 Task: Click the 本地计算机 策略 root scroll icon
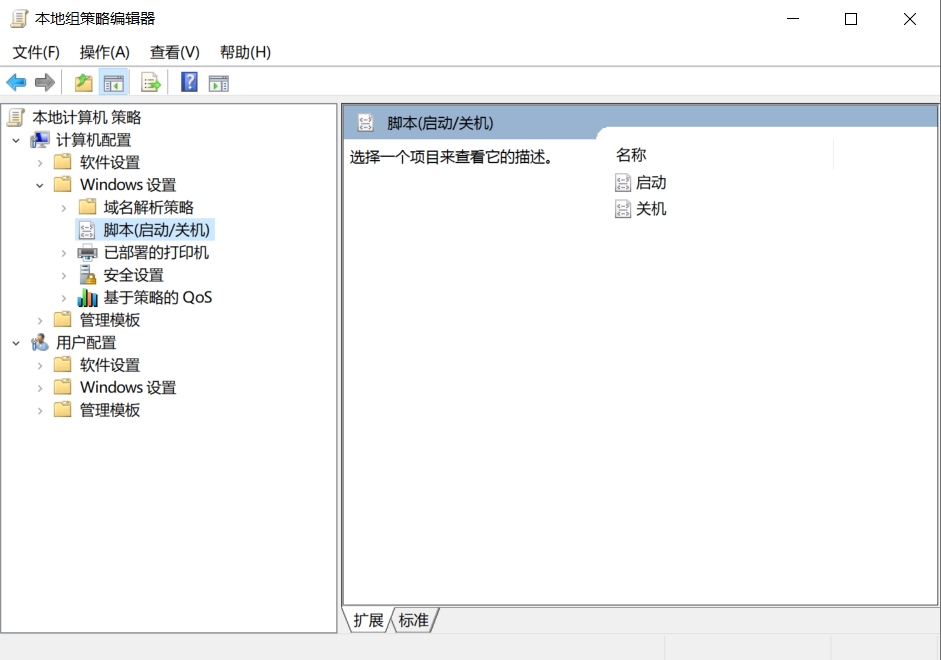16,118
